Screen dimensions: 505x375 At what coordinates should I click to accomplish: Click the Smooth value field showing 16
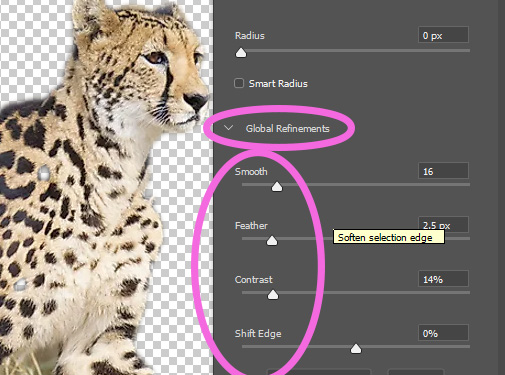point(443,171)
